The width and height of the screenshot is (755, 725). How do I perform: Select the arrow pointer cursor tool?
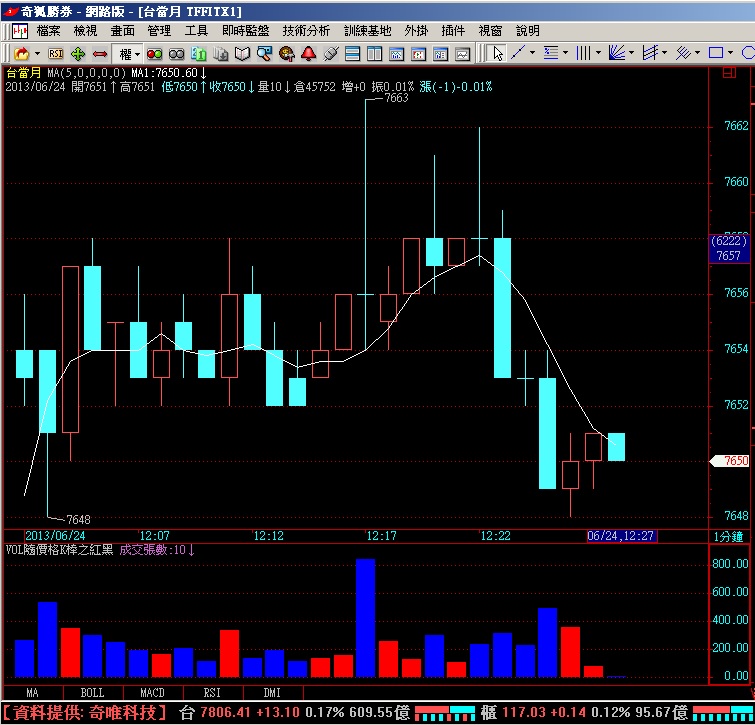click(497, 53)
